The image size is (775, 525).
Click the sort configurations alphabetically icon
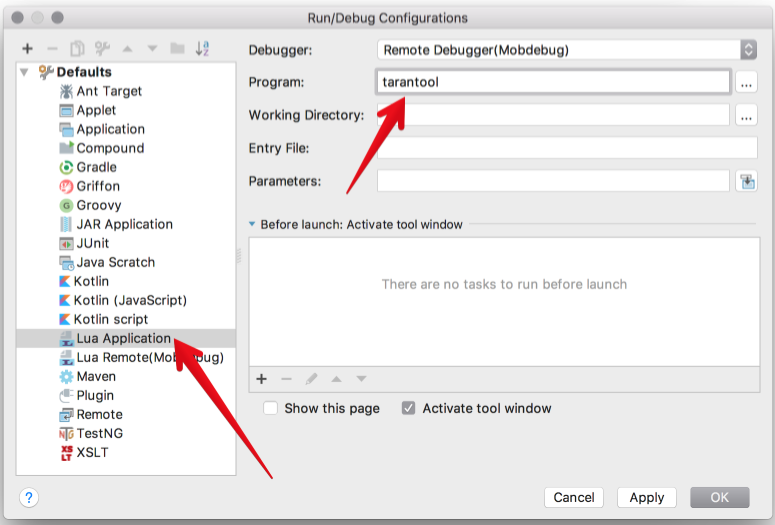point(202,48)
